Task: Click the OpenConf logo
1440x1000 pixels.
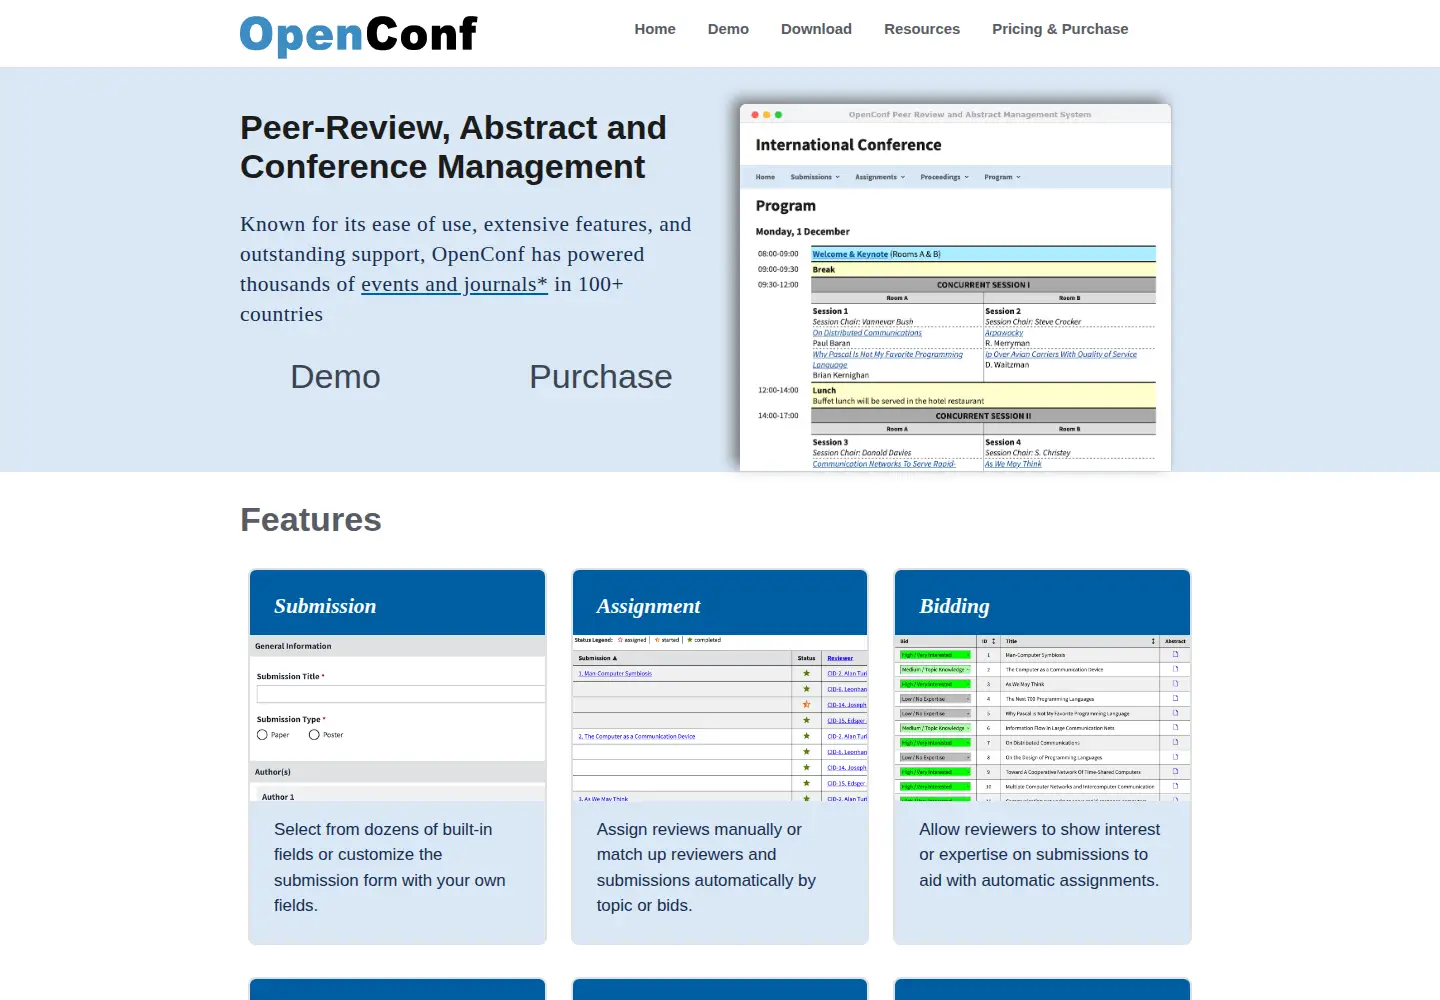Action: 359,35
